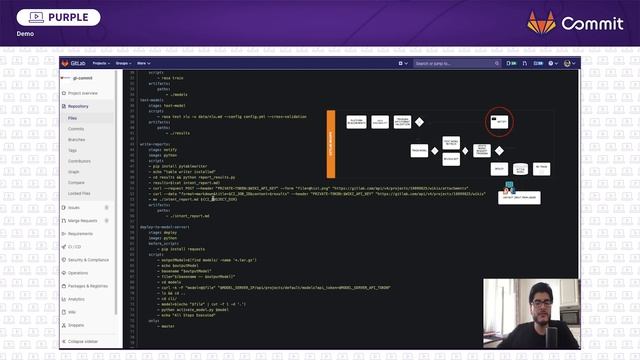The image size is (640, 360).
Task: Click the Operations sidebar icon
Action: [64, 273]
